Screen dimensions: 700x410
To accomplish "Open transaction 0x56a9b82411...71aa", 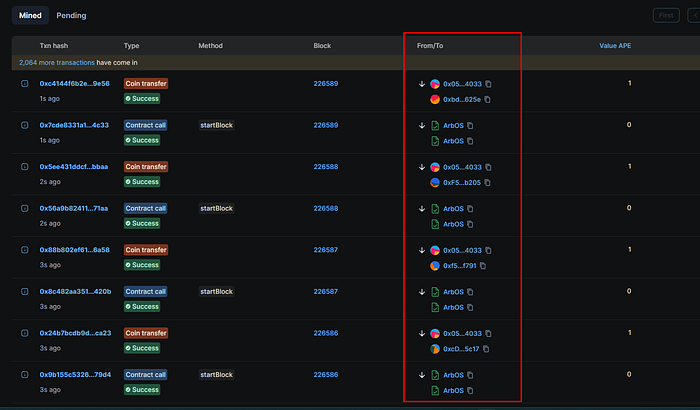I will coord(74,208).
